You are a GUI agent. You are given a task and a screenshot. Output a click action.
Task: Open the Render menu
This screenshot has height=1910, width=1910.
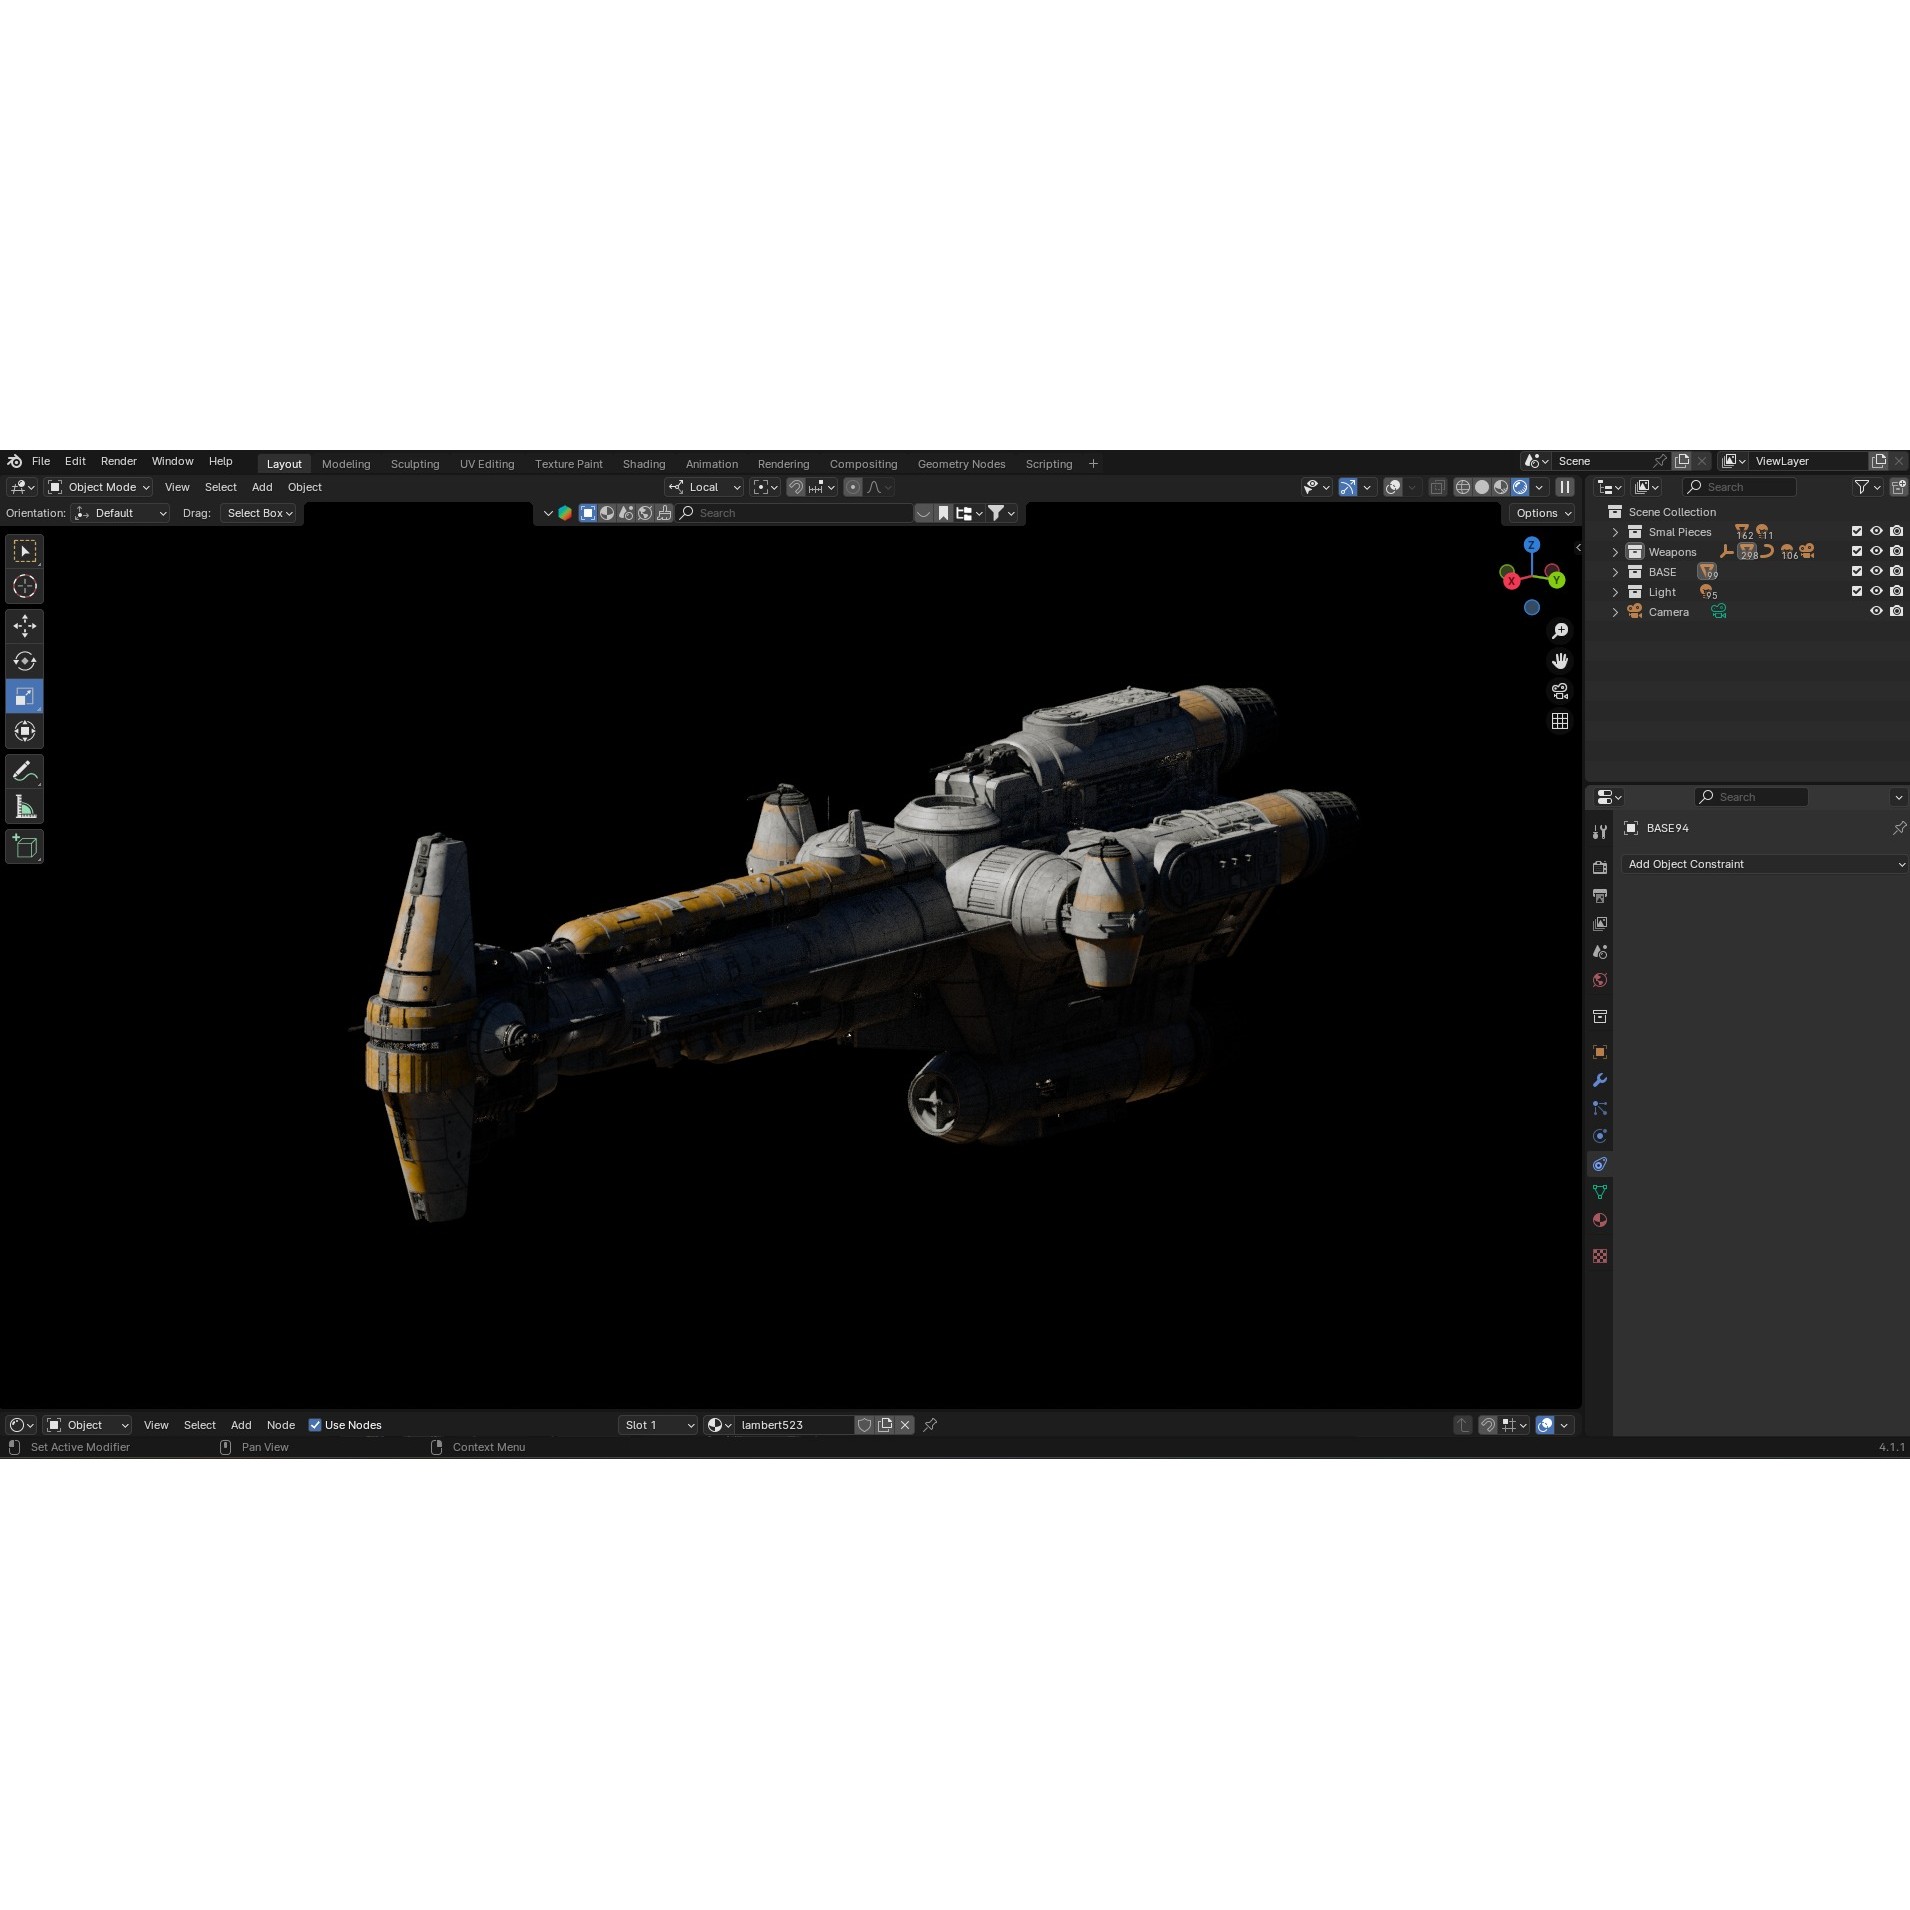[119, 461]
